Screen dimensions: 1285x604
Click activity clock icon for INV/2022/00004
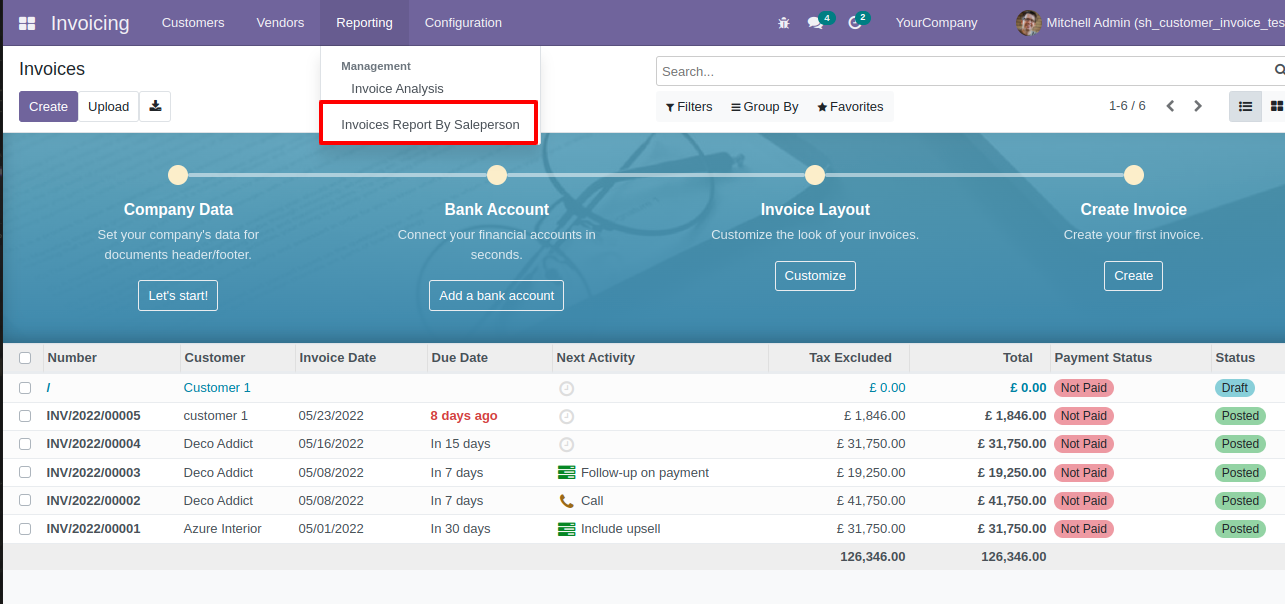click(x=566, y=444)
